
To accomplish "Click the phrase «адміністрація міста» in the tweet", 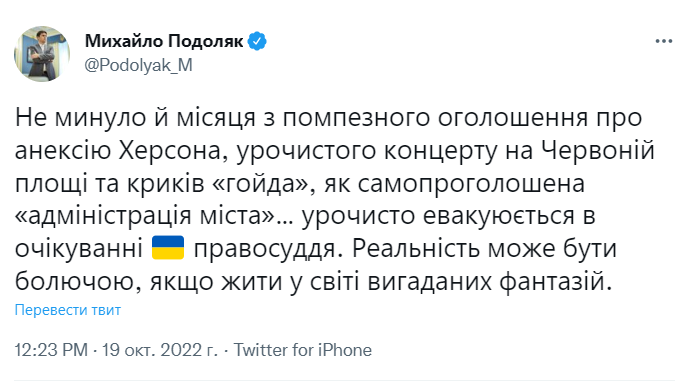I will (145, 216).
